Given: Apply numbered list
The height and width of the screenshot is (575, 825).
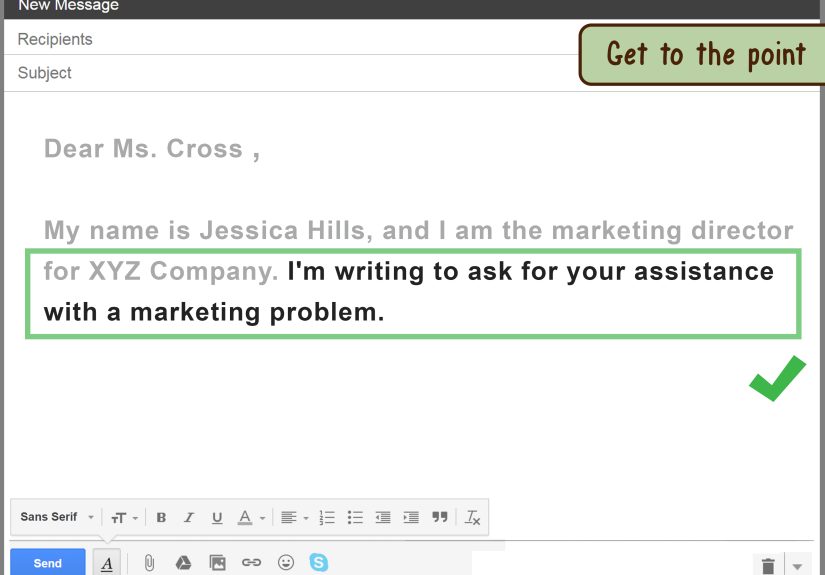Looking at the screenshot, I should (x=327, y=518).
